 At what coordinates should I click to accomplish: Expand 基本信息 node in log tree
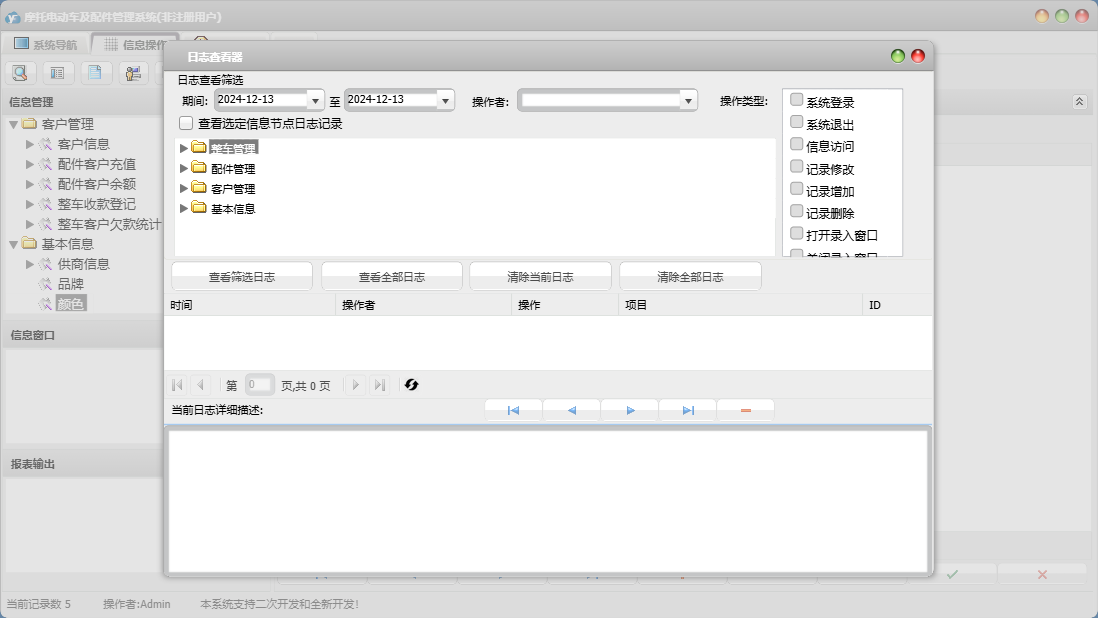(x=183, y=208)
